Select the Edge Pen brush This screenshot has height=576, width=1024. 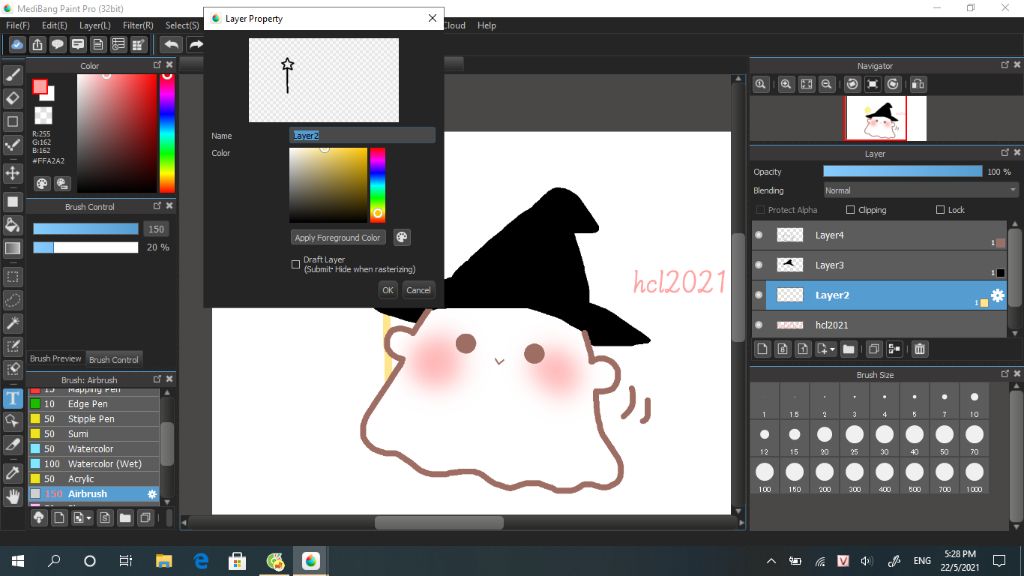pos(94,404)
